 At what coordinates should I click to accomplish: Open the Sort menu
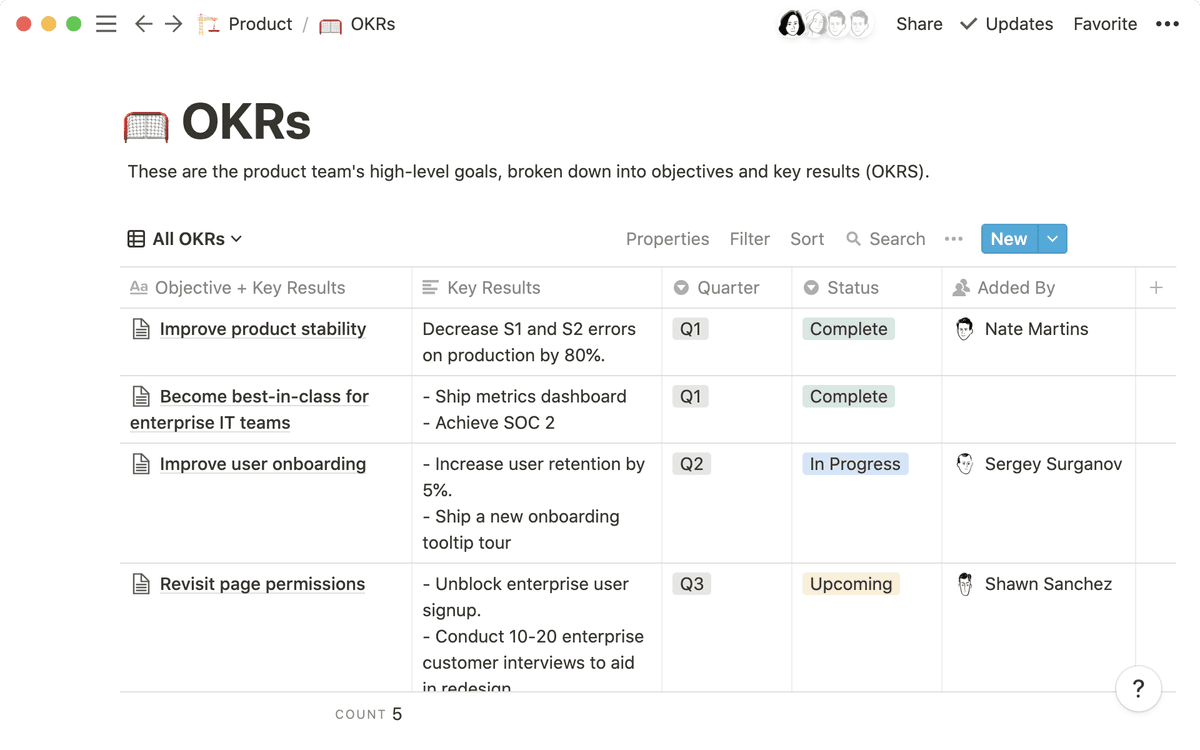coord(807,239)
